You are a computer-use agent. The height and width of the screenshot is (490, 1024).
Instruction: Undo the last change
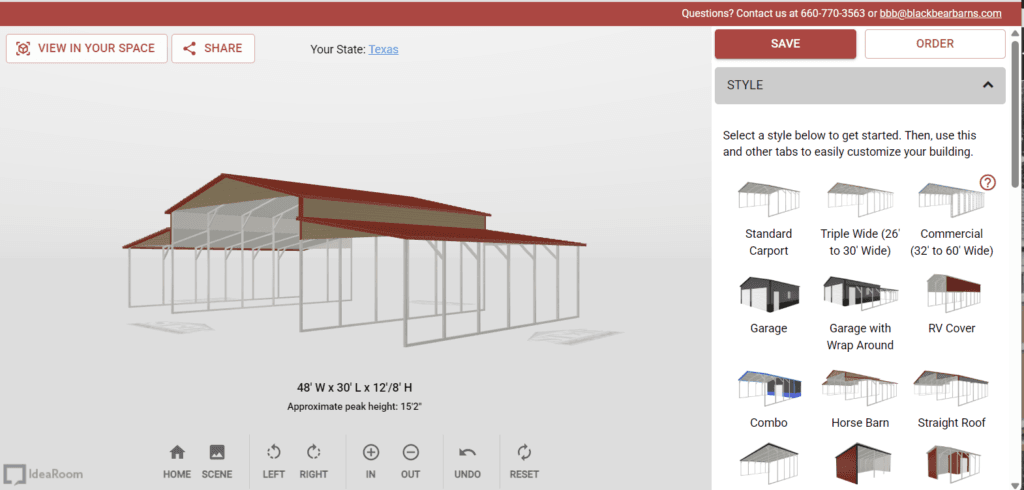[467, 453]
